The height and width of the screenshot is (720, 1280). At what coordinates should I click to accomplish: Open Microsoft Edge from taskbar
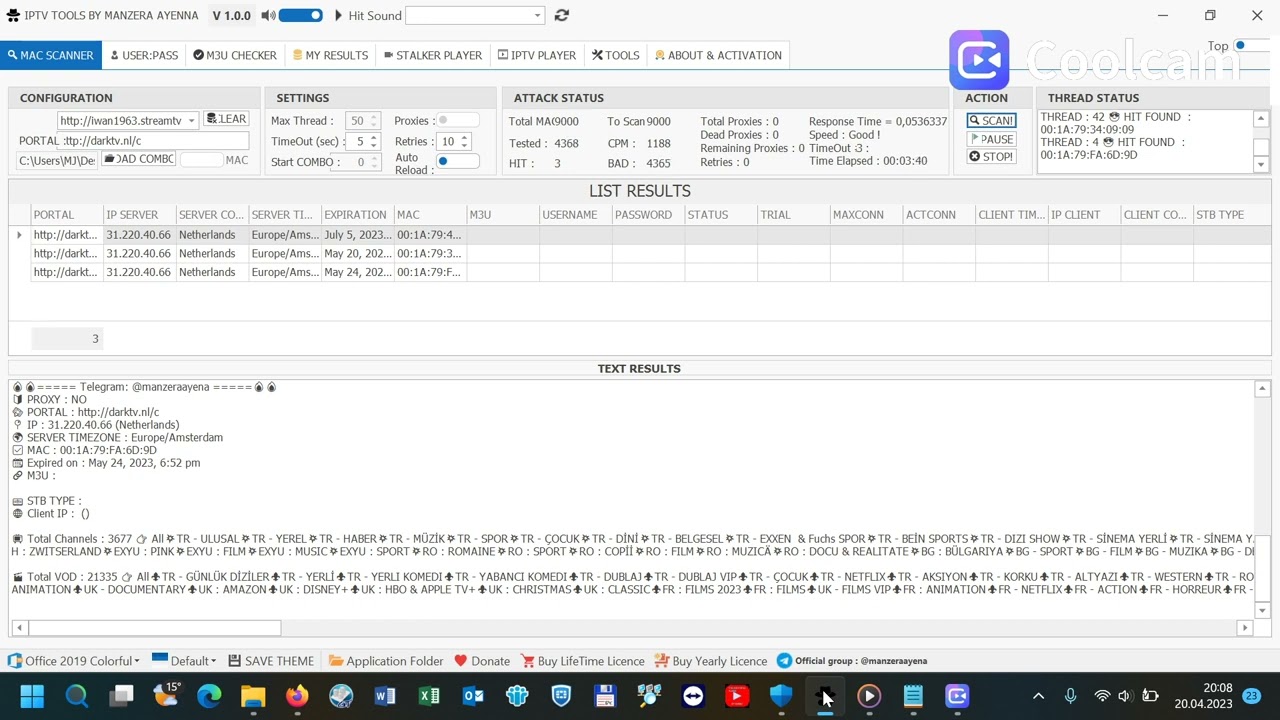(209, 696)
